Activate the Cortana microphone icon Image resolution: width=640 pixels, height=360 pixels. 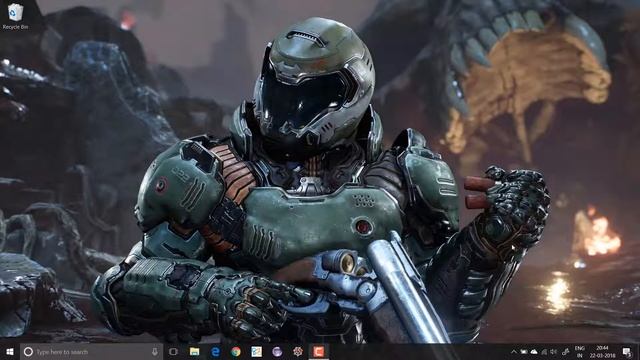pyautogui.click(x=155, y=351)
